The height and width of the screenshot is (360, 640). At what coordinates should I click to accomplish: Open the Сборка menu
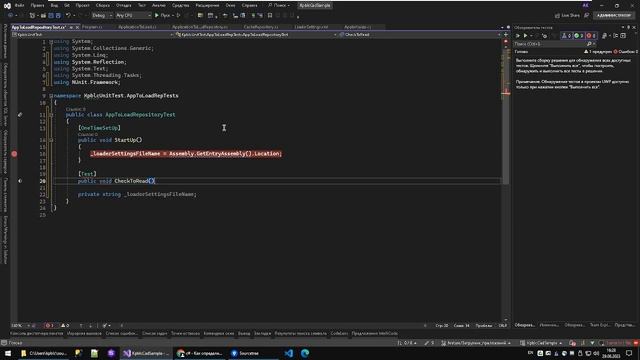(102, 6)
